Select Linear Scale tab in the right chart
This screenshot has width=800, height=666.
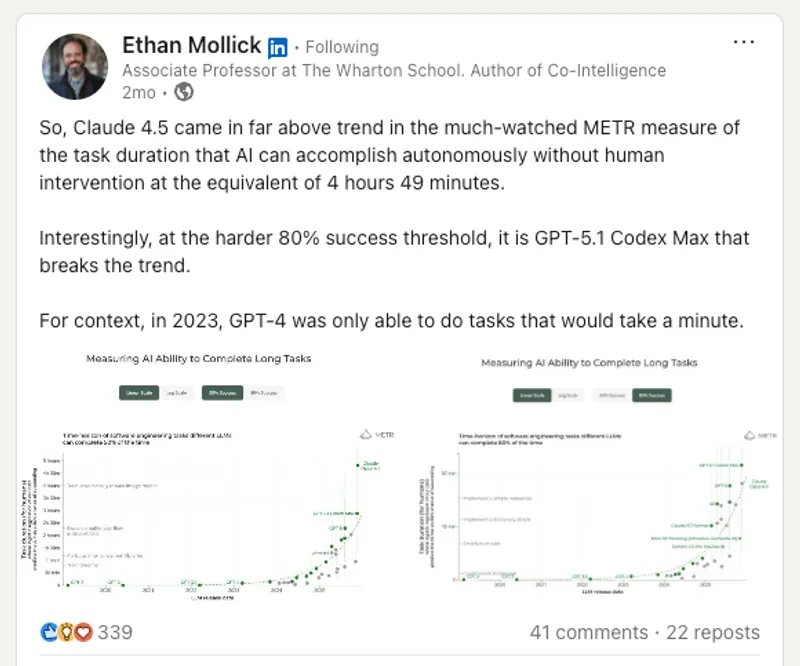coord(531,396)
